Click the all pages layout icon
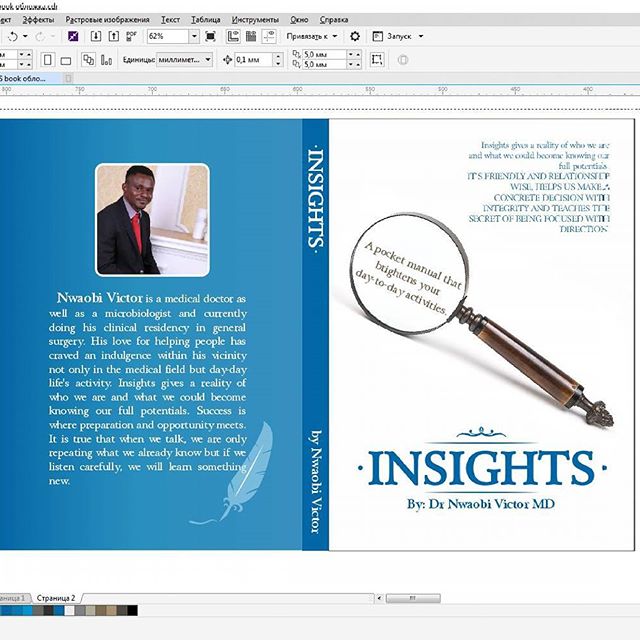This screenshot has height=640, width=640. (x=88, y=60)
